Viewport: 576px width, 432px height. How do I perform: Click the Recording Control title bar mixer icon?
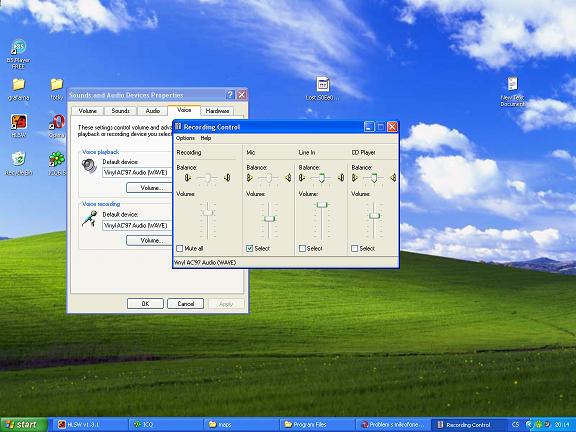(178, 127)
